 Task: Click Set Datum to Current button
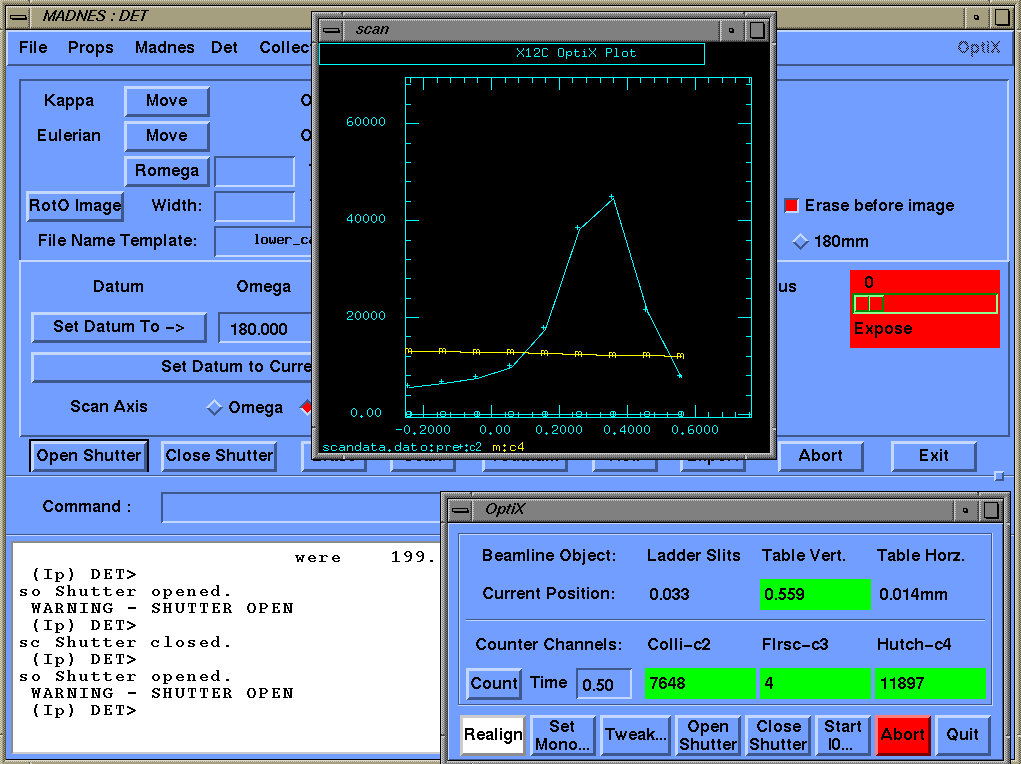172,367
